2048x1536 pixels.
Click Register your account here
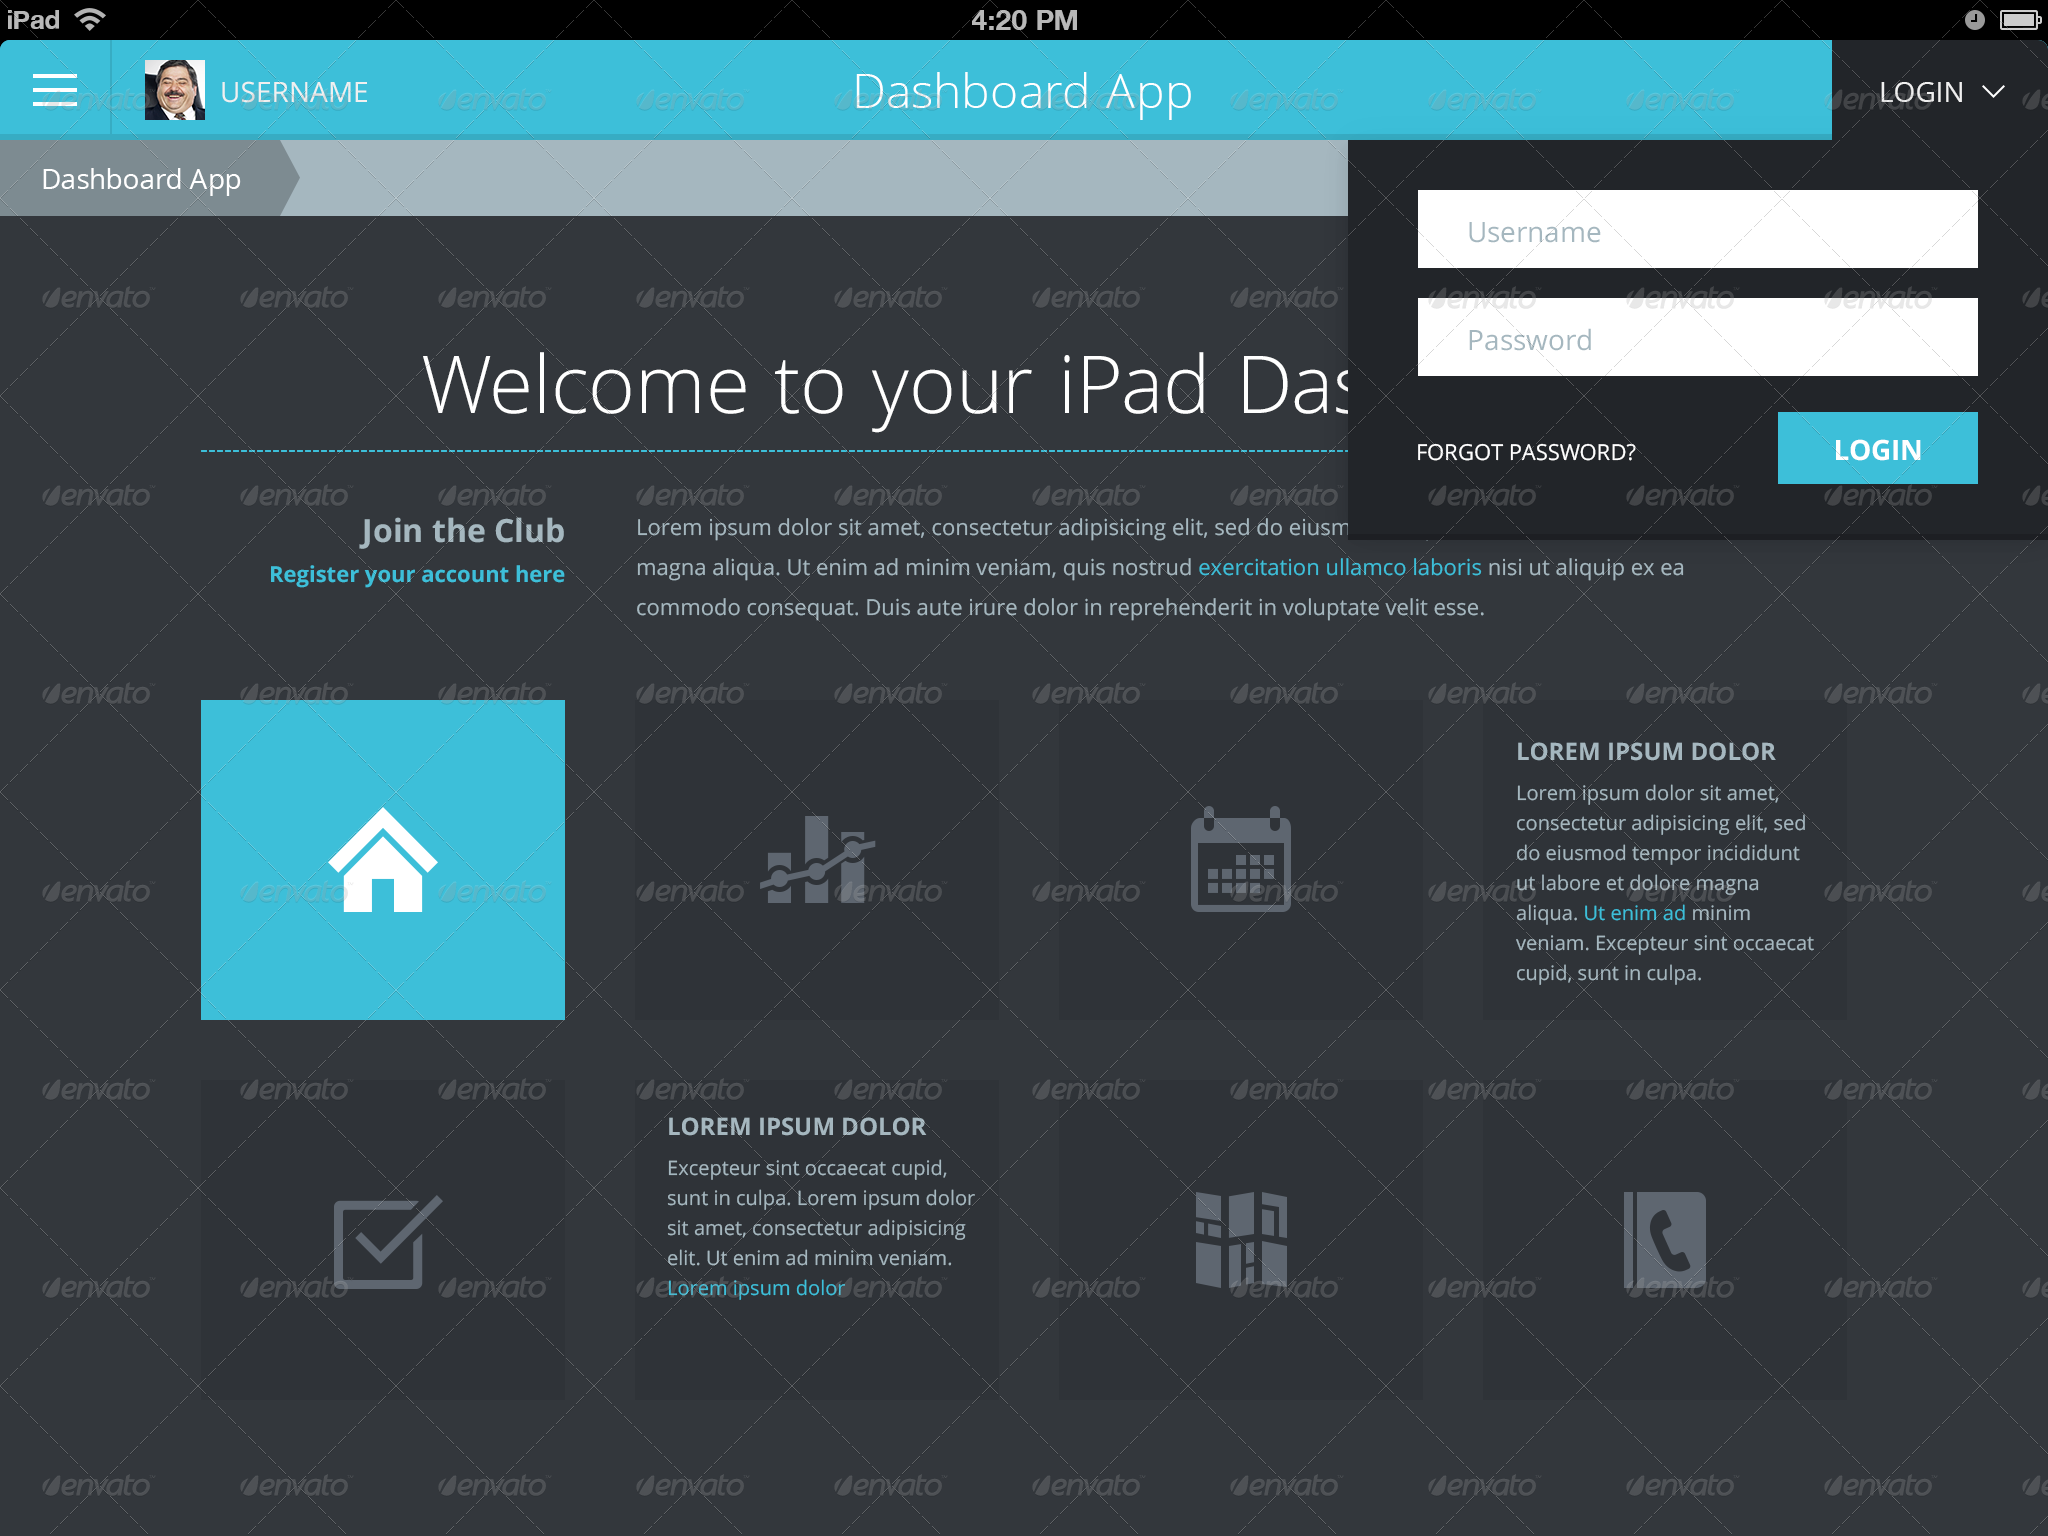417,574
